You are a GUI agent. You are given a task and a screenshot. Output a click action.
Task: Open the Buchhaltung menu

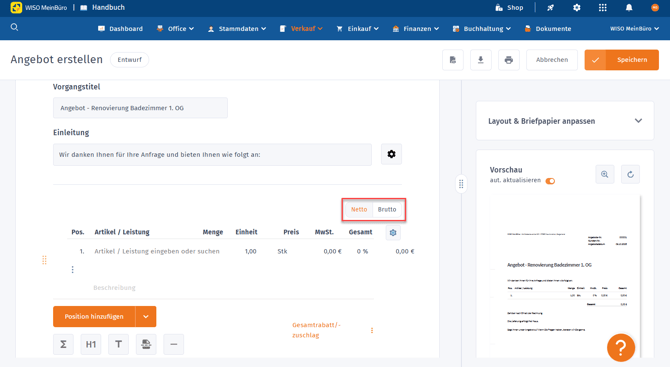point(482,29)
